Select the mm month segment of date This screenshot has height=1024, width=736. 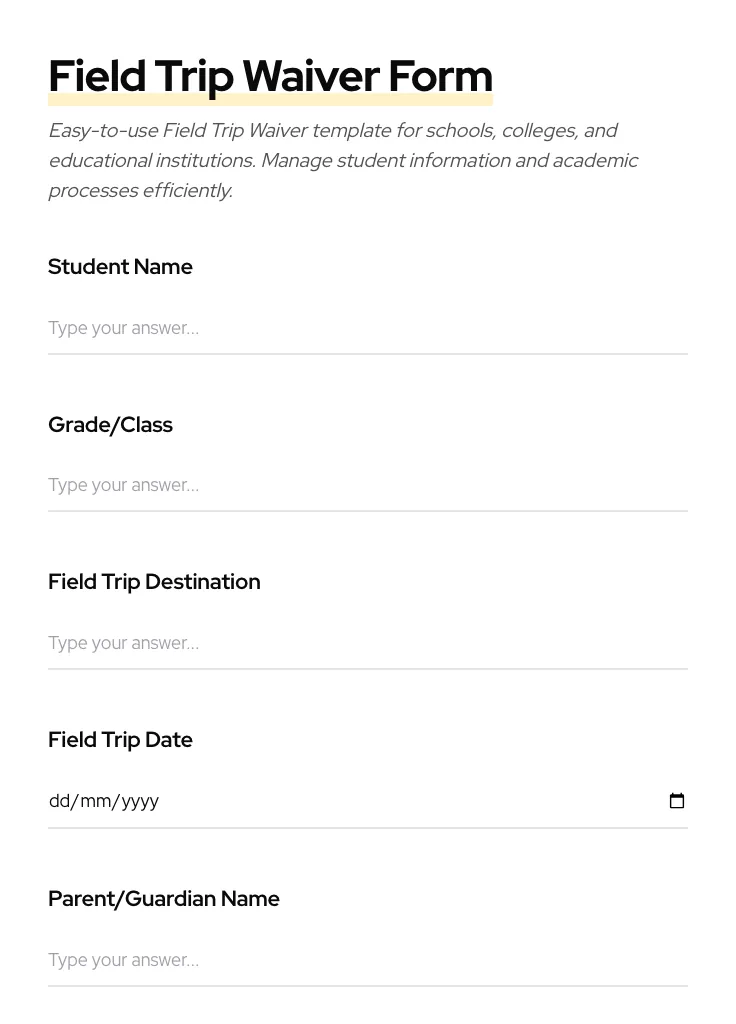(96, 801)
